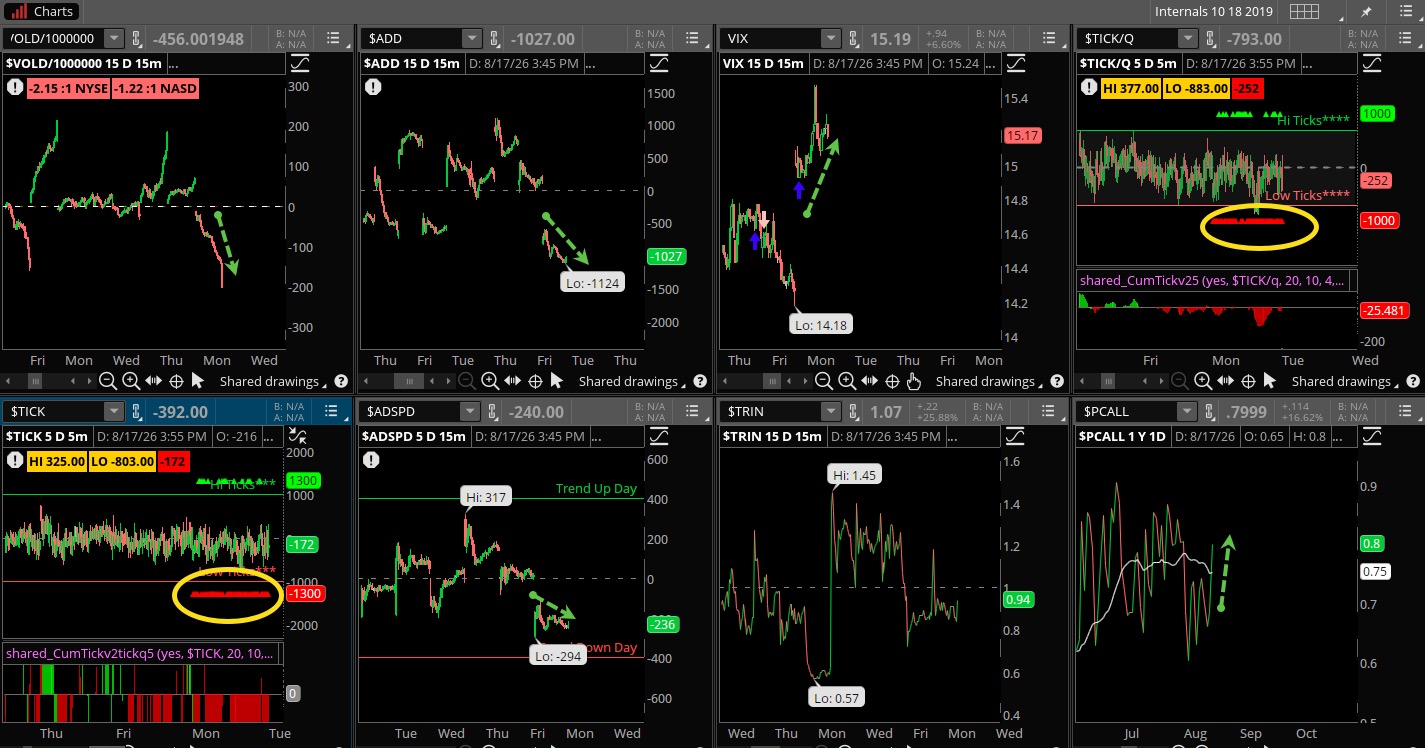Click the $TICK 5 D 5m chart title

pos(47,436)
